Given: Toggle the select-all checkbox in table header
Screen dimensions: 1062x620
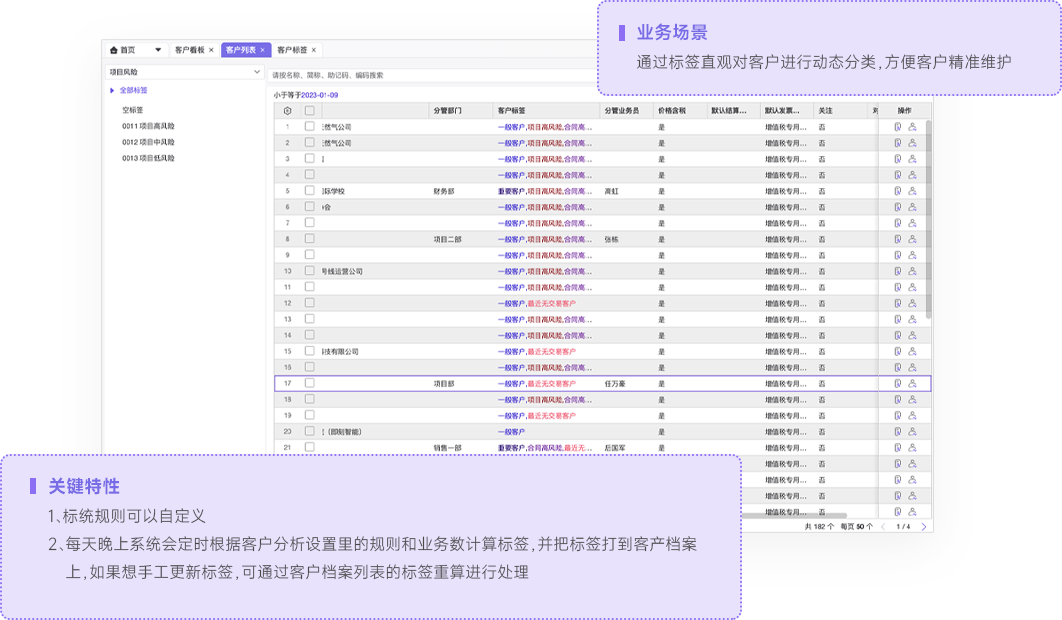Looking at the screenshot, I should coord(310,111).
